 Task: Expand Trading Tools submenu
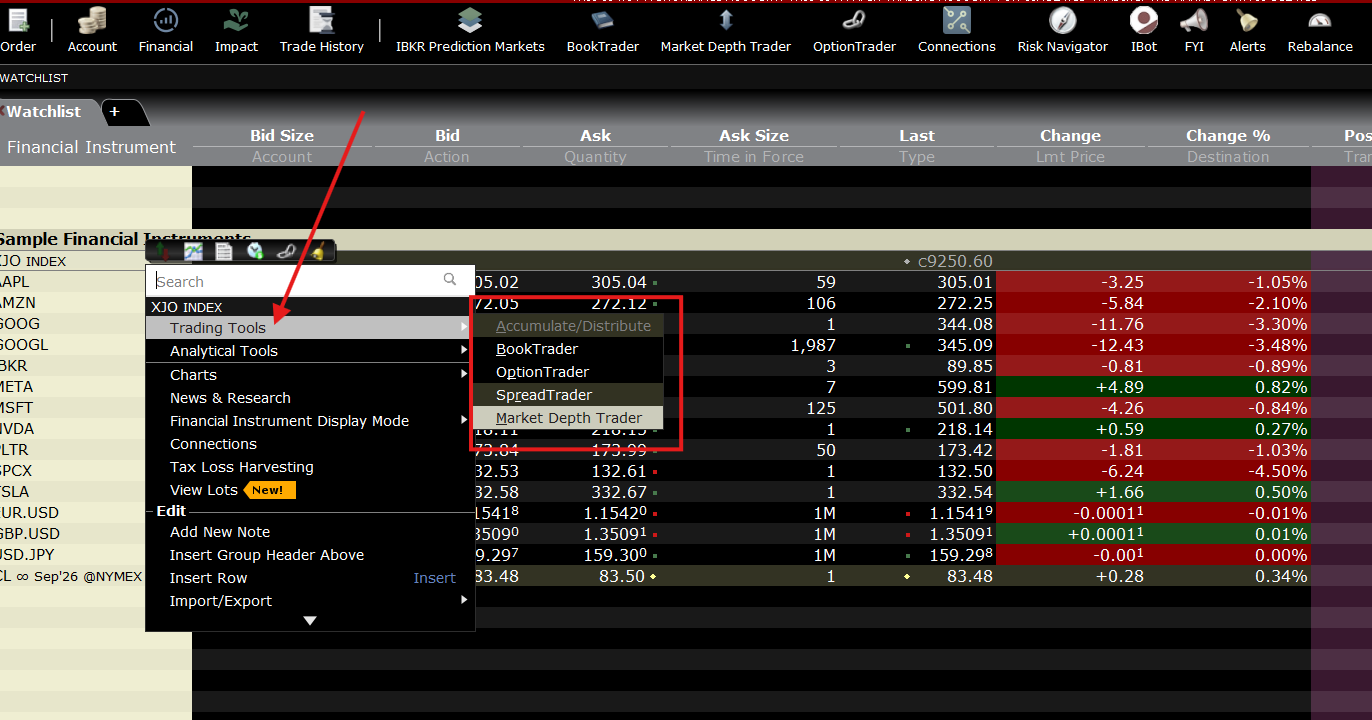pyautogui.click(x=309, y=328)
